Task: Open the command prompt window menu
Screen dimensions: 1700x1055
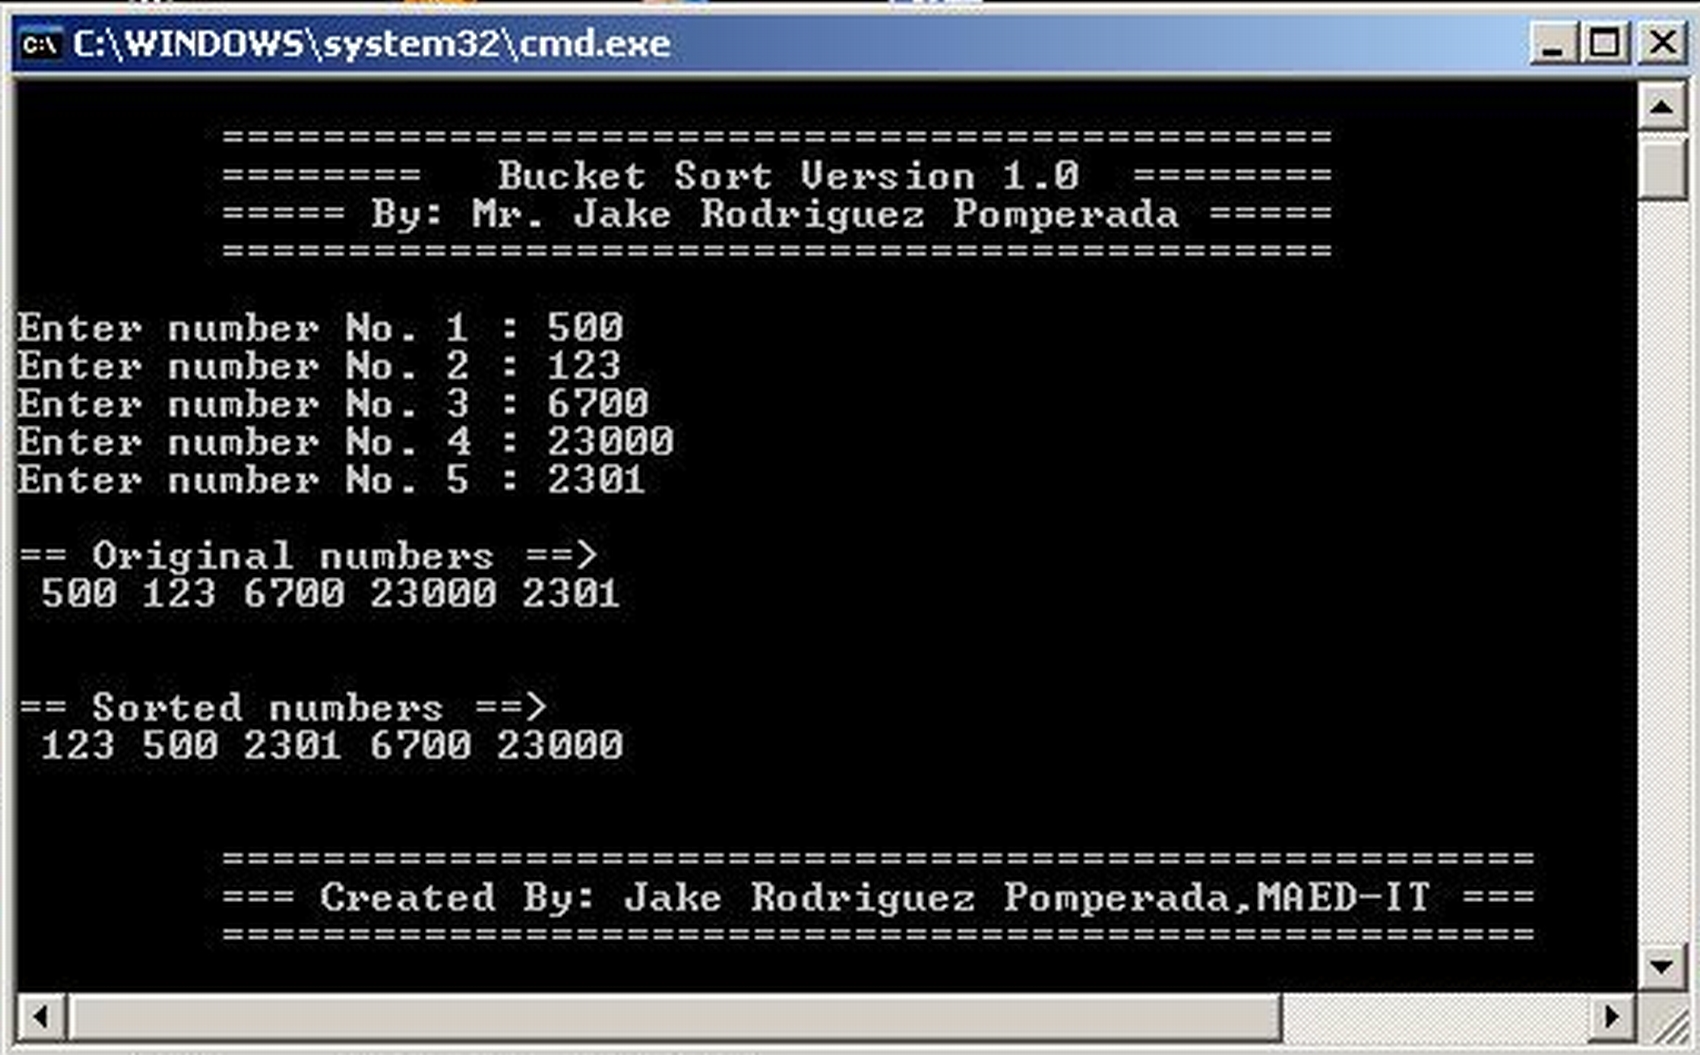Action: click(40, 44)
